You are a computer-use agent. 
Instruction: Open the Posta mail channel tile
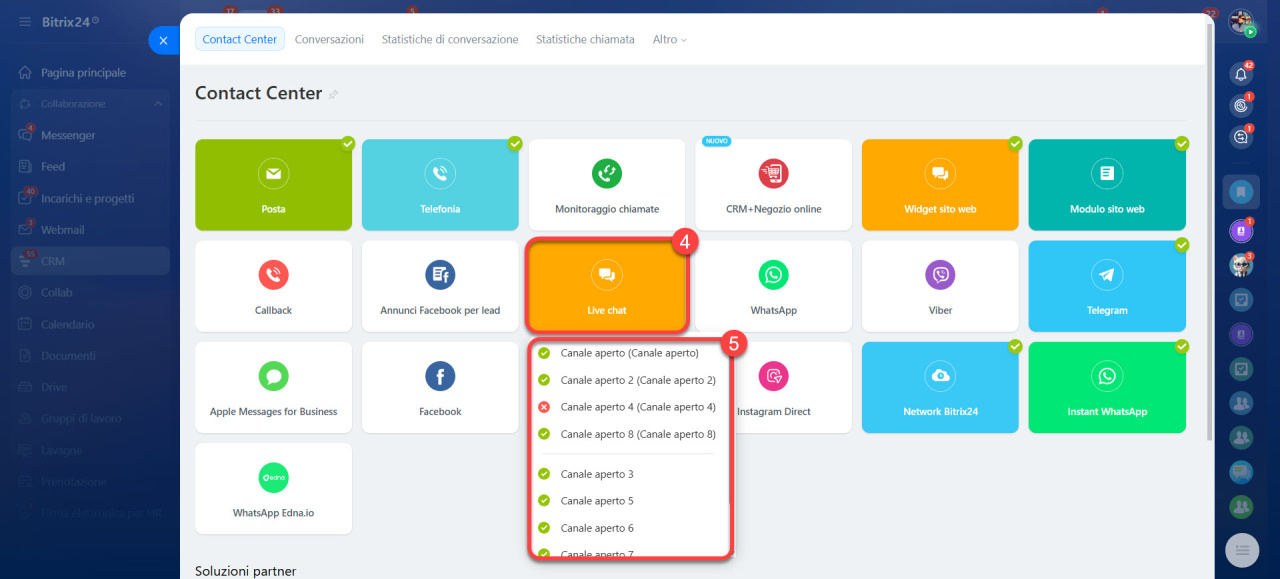point(273,185)
